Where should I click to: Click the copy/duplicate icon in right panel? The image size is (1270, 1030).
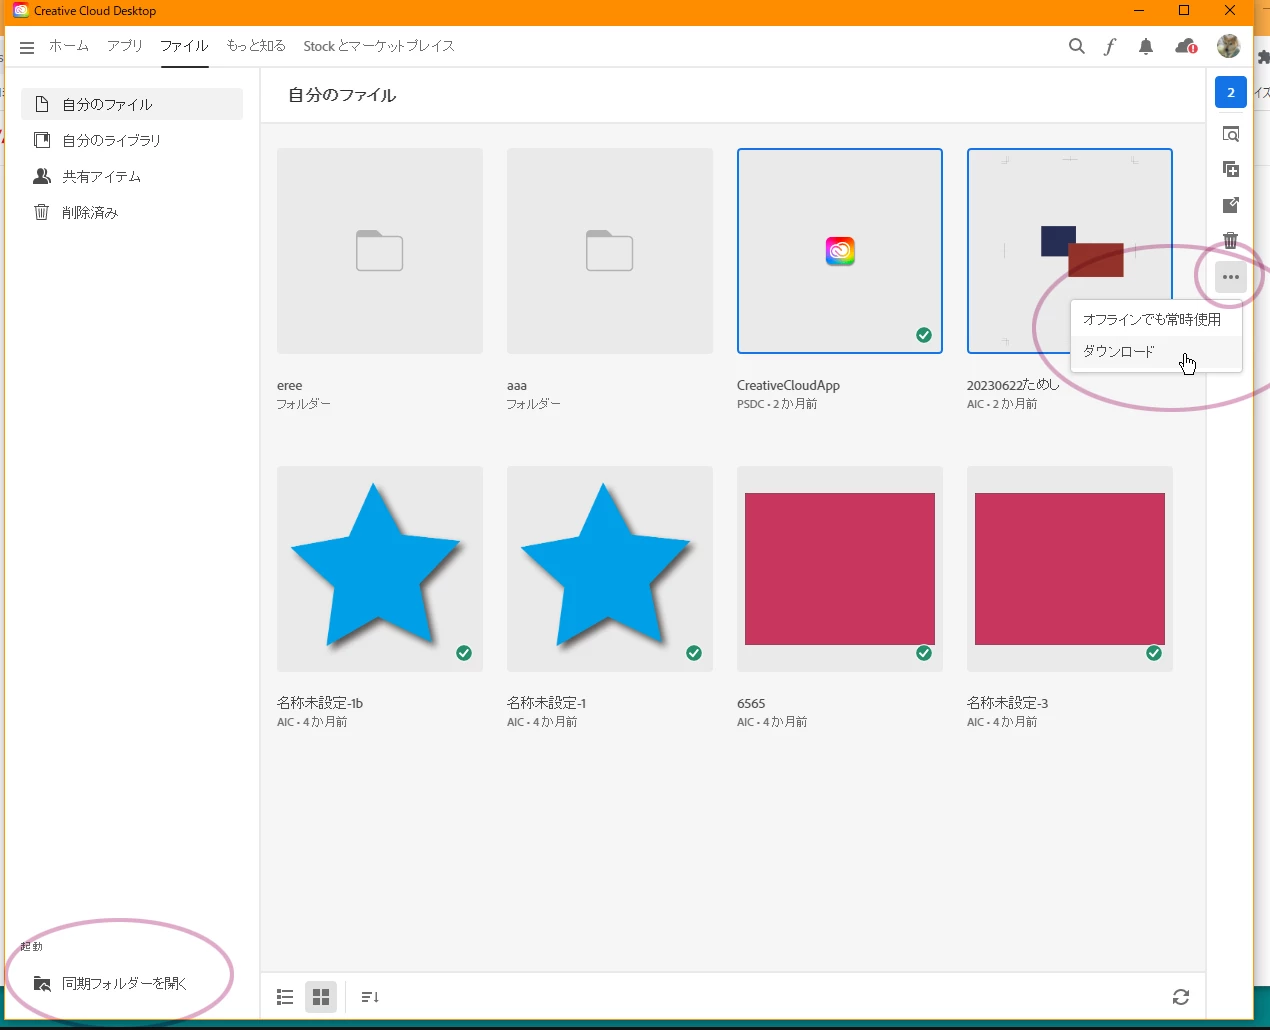coord(1231,169)
